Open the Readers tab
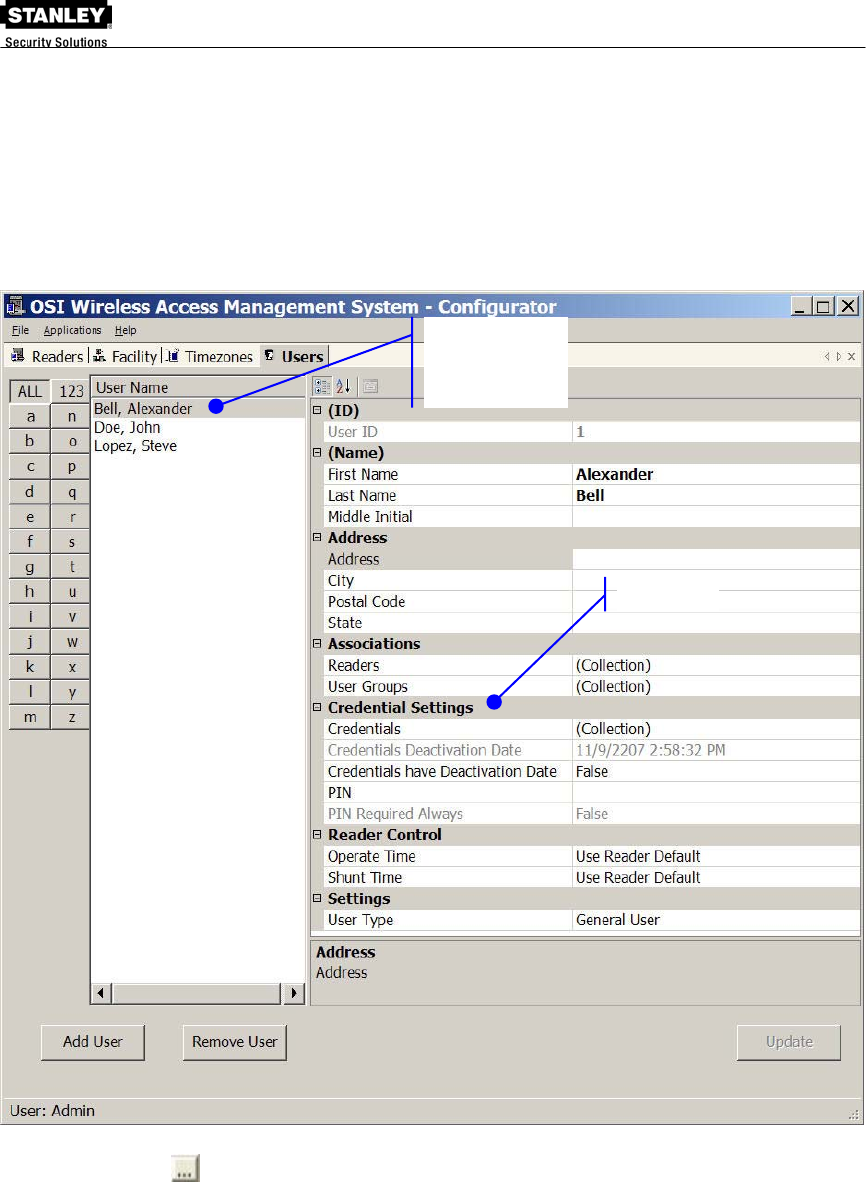The height and width of the screenshot is (1182, 866). point(47,357)
